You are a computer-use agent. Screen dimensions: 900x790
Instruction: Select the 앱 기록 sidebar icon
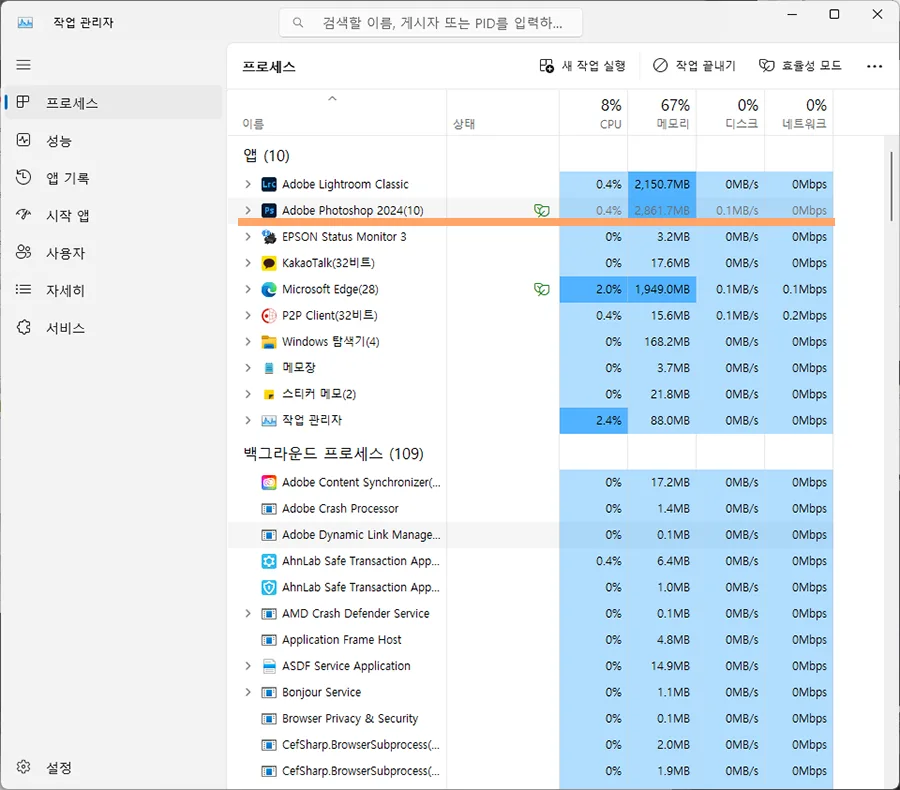click(60, 177)
